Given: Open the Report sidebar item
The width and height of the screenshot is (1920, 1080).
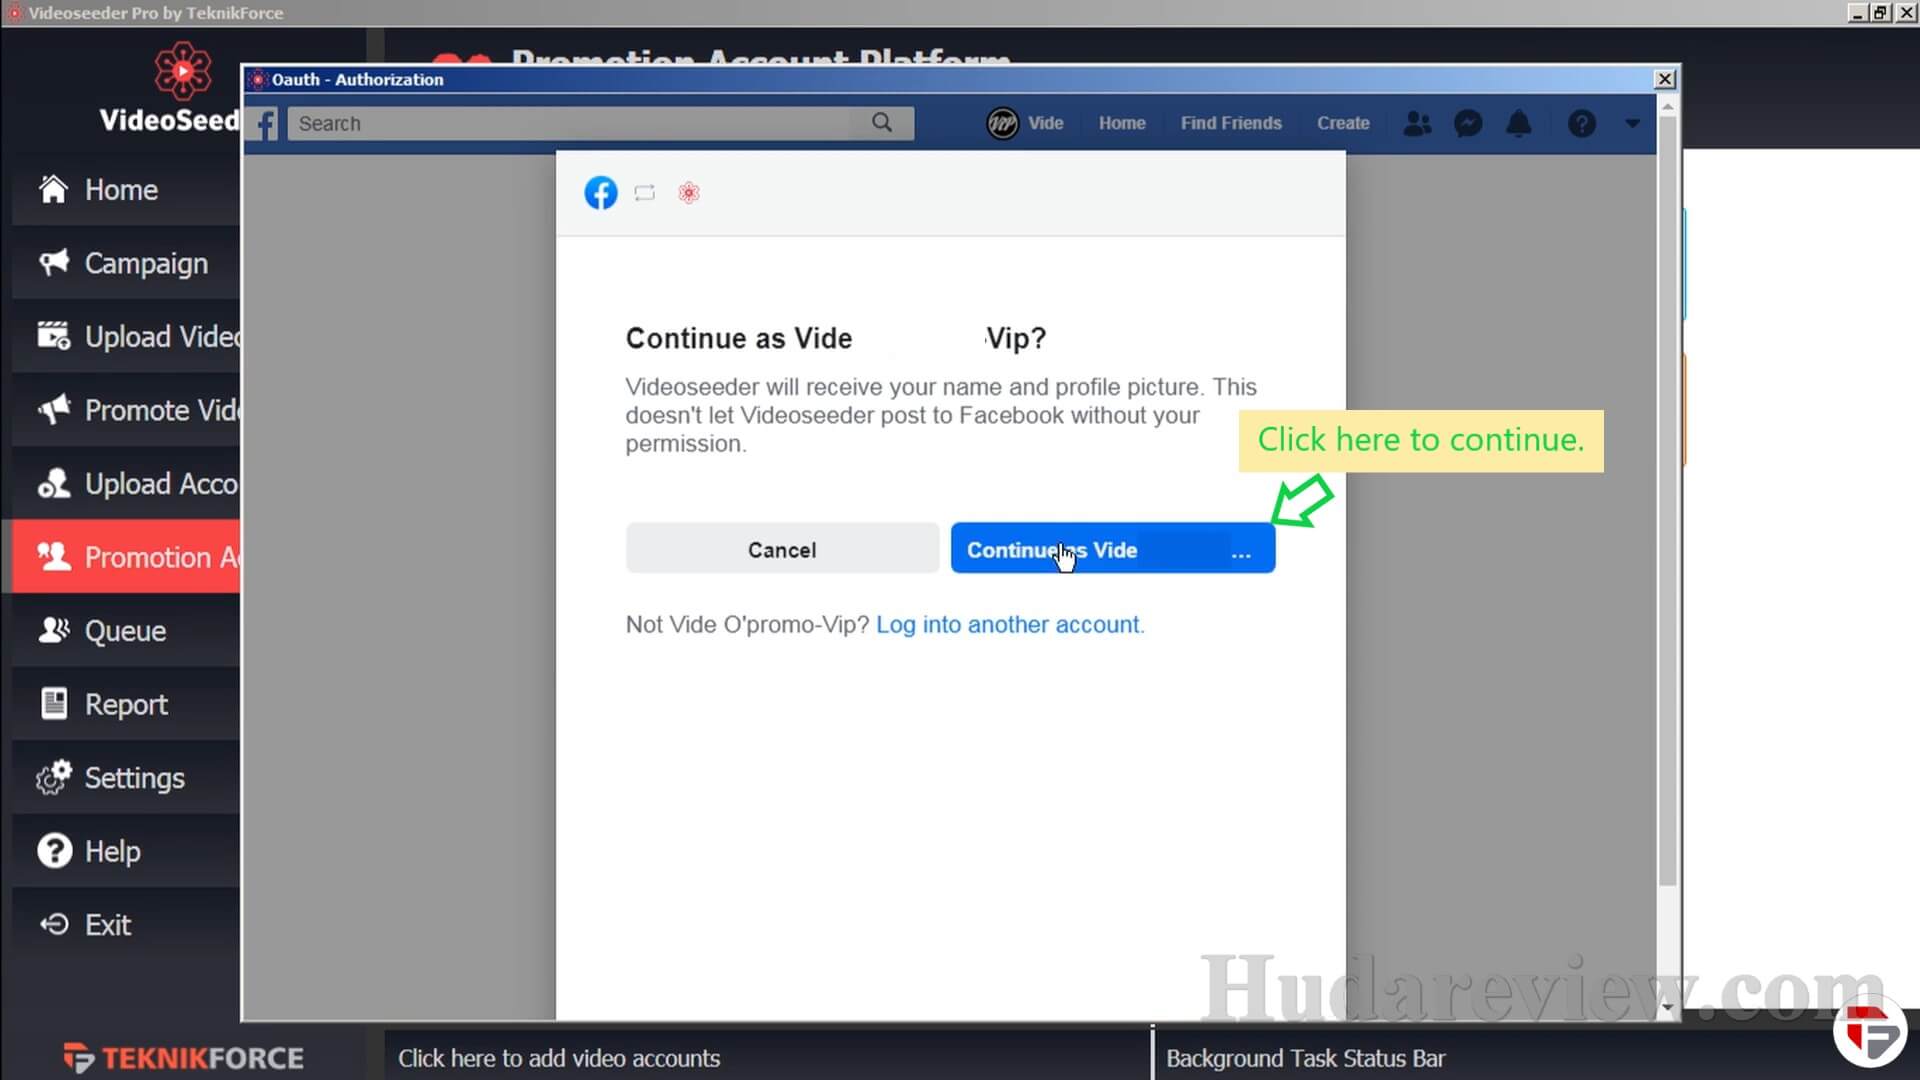Looking at the screenshot, I should [x=126, y=704].
